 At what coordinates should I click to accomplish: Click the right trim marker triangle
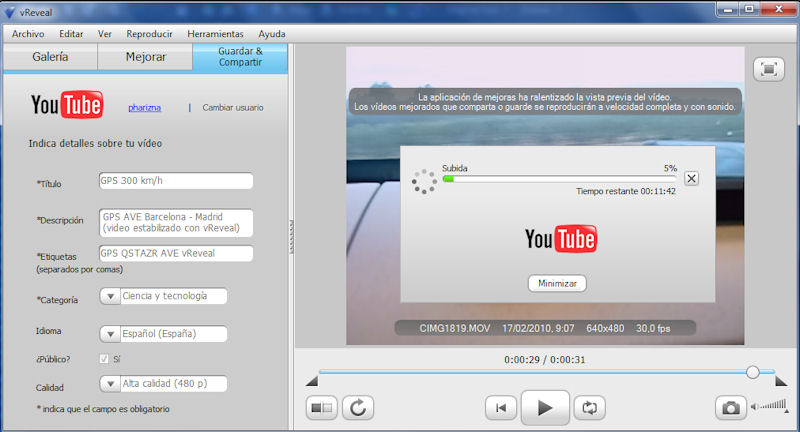tap(781, 380)
